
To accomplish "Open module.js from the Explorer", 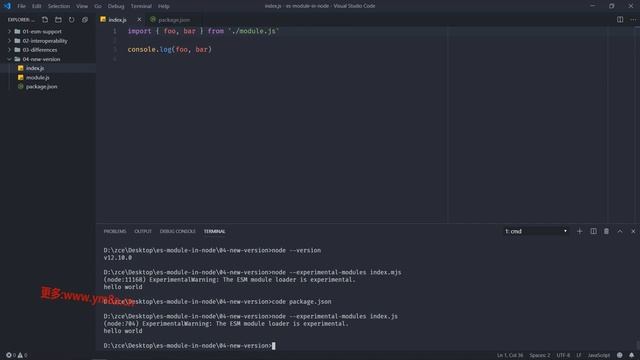I will 38,78.
